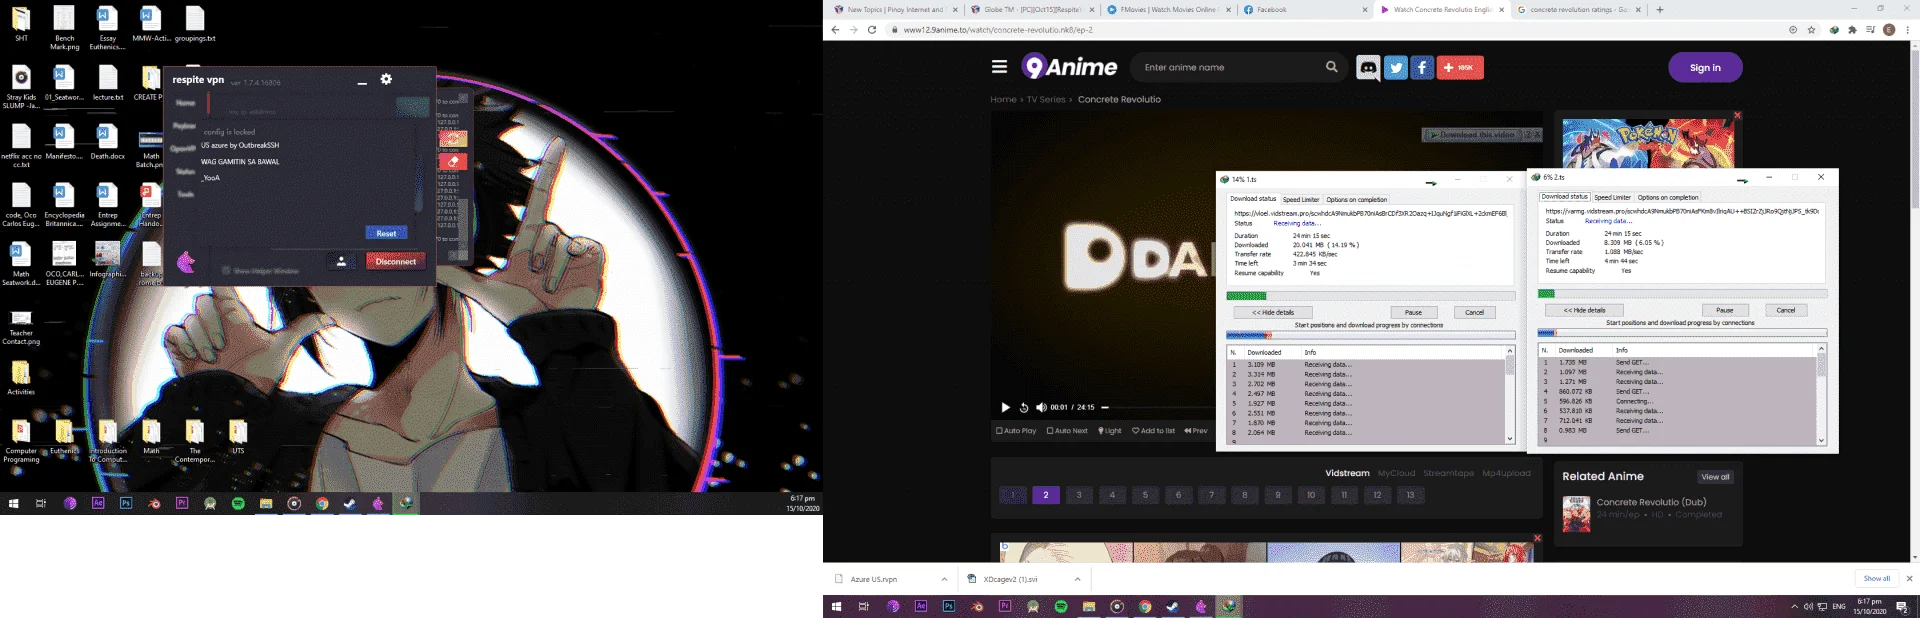Click the 9Anime logo
The height and width of the screenshot is (618, 1920).
(1070, 67)
